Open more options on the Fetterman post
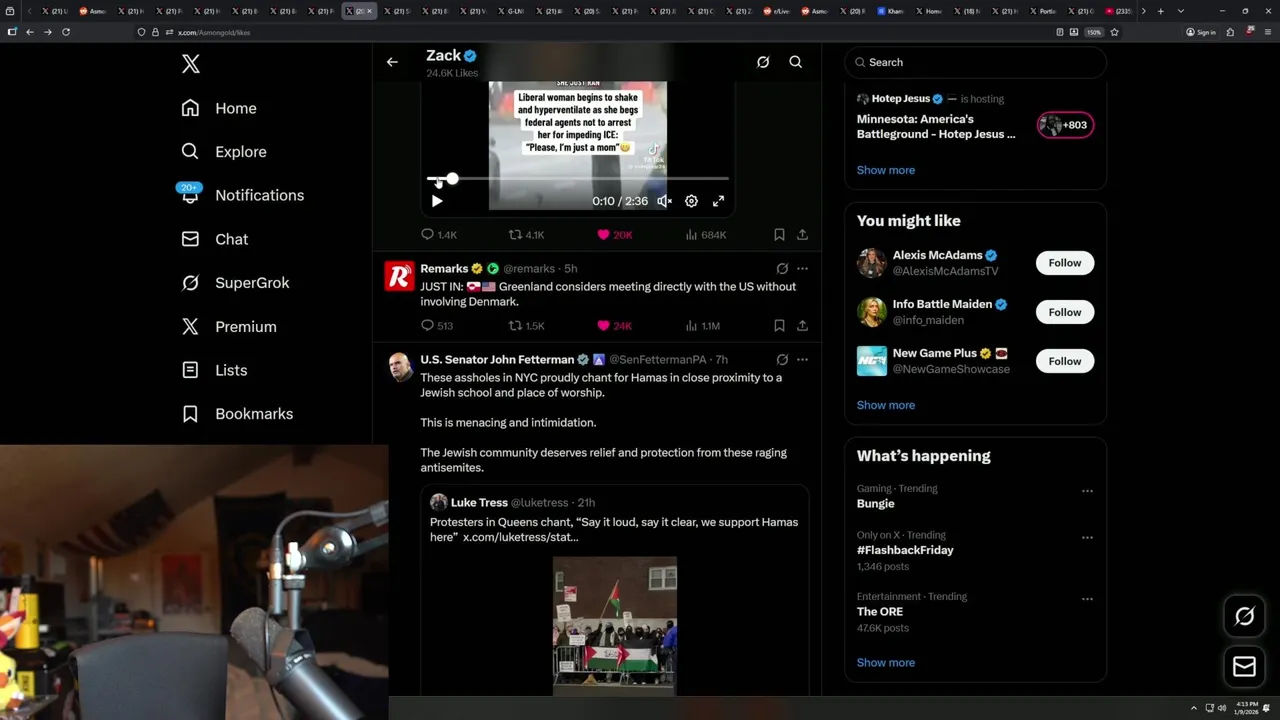Image resolution: width=1280 pixels, height=720 pixels. (802, 360)
